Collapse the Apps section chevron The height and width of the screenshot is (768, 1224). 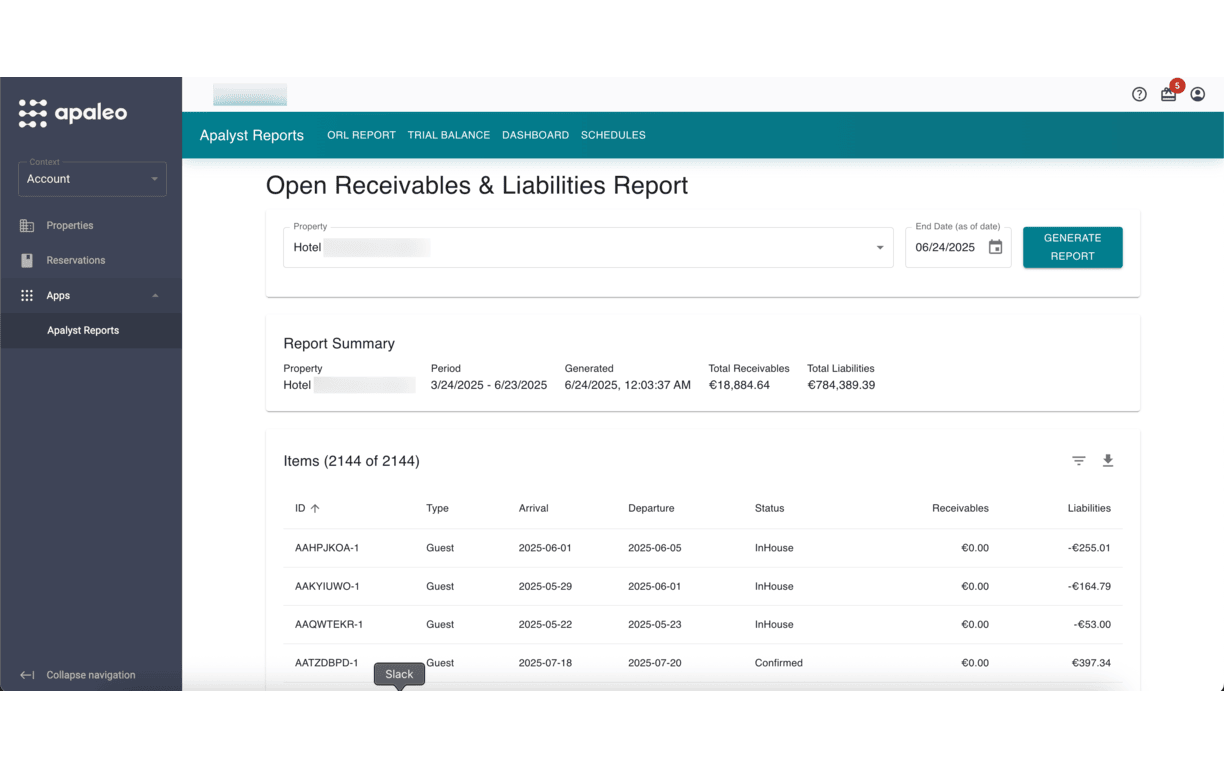155,296
